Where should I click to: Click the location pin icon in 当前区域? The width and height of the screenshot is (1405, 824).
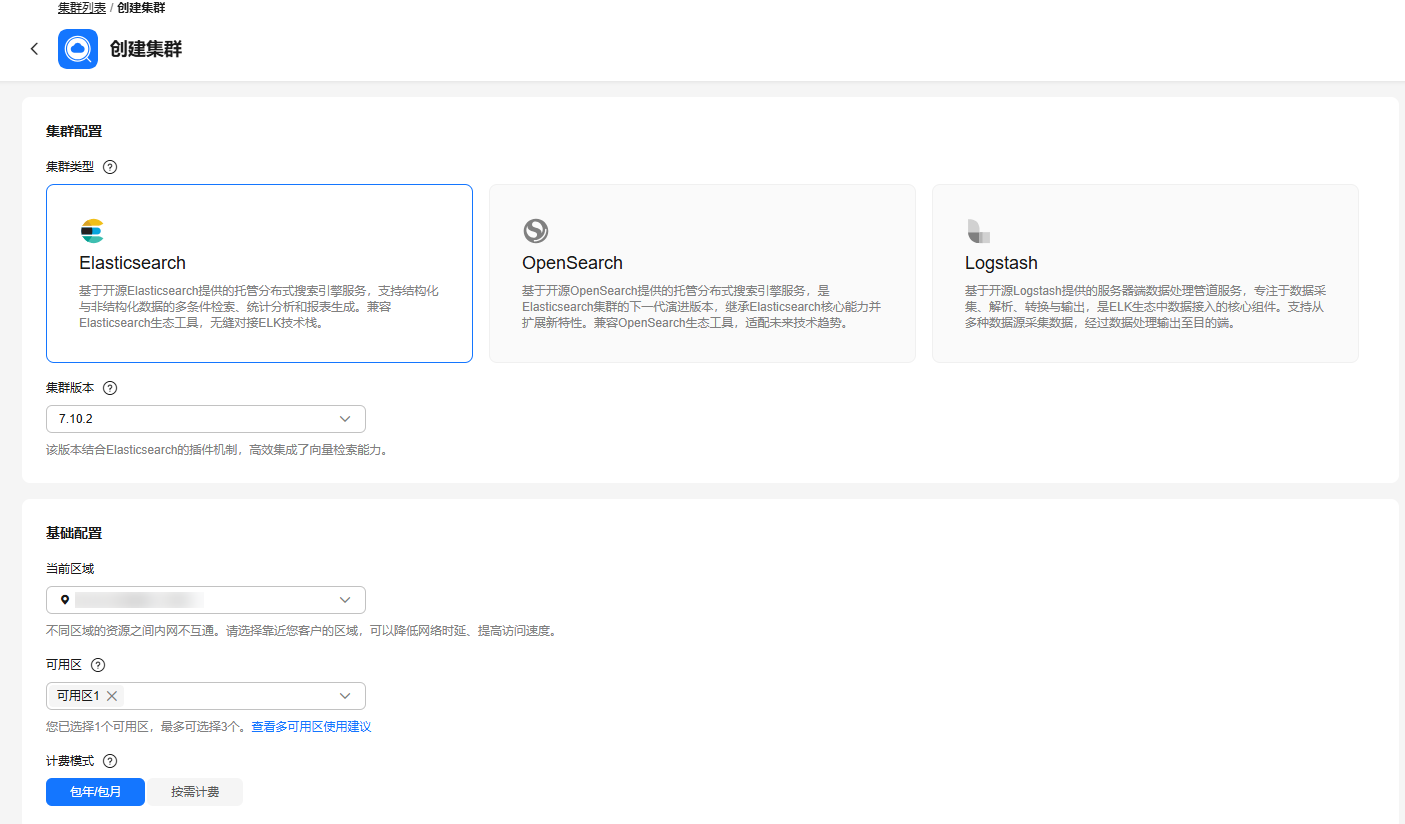point(65,600)
